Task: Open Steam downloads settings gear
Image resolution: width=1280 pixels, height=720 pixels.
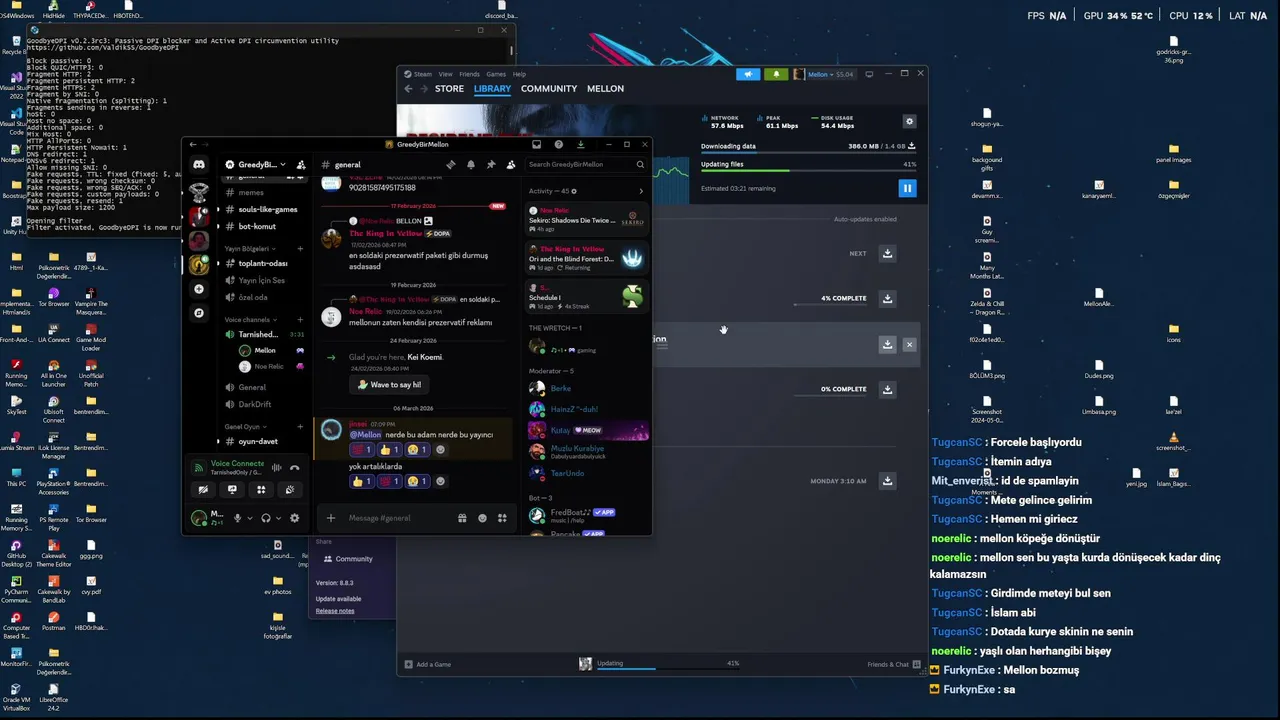Action: 909,122
